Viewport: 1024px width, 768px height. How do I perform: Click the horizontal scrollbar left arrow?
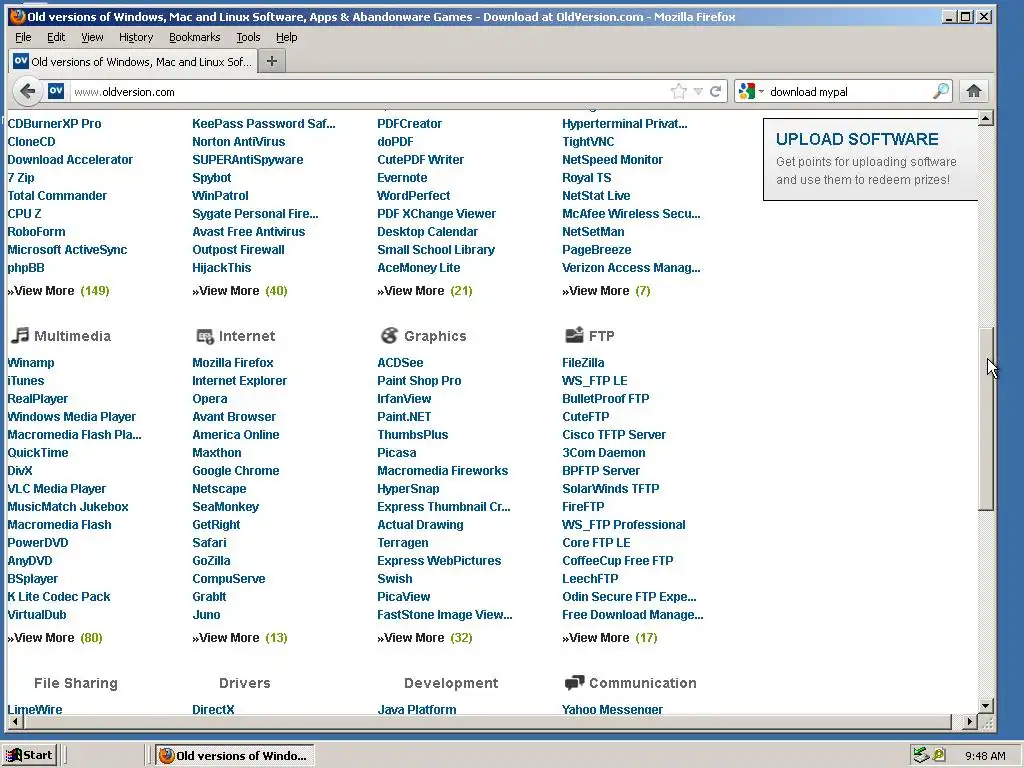(x=14, y=722)
